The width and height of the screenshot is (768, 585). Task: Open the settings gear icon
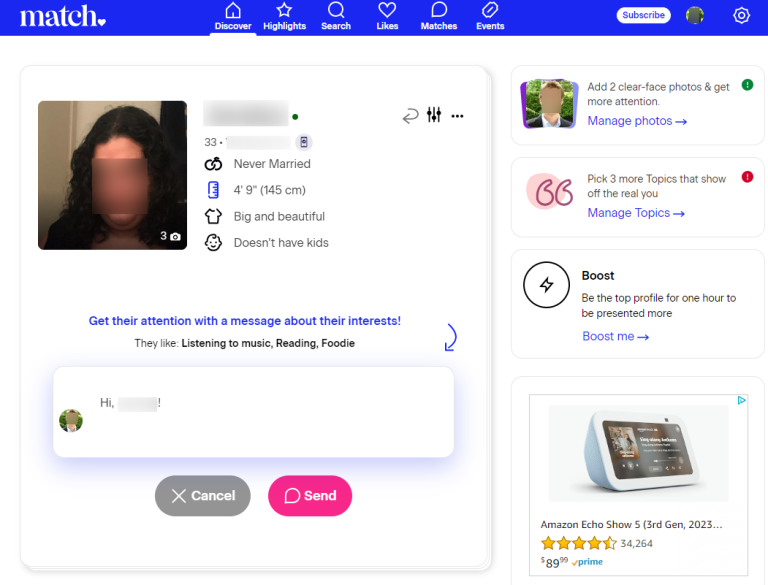coord(741,15)
